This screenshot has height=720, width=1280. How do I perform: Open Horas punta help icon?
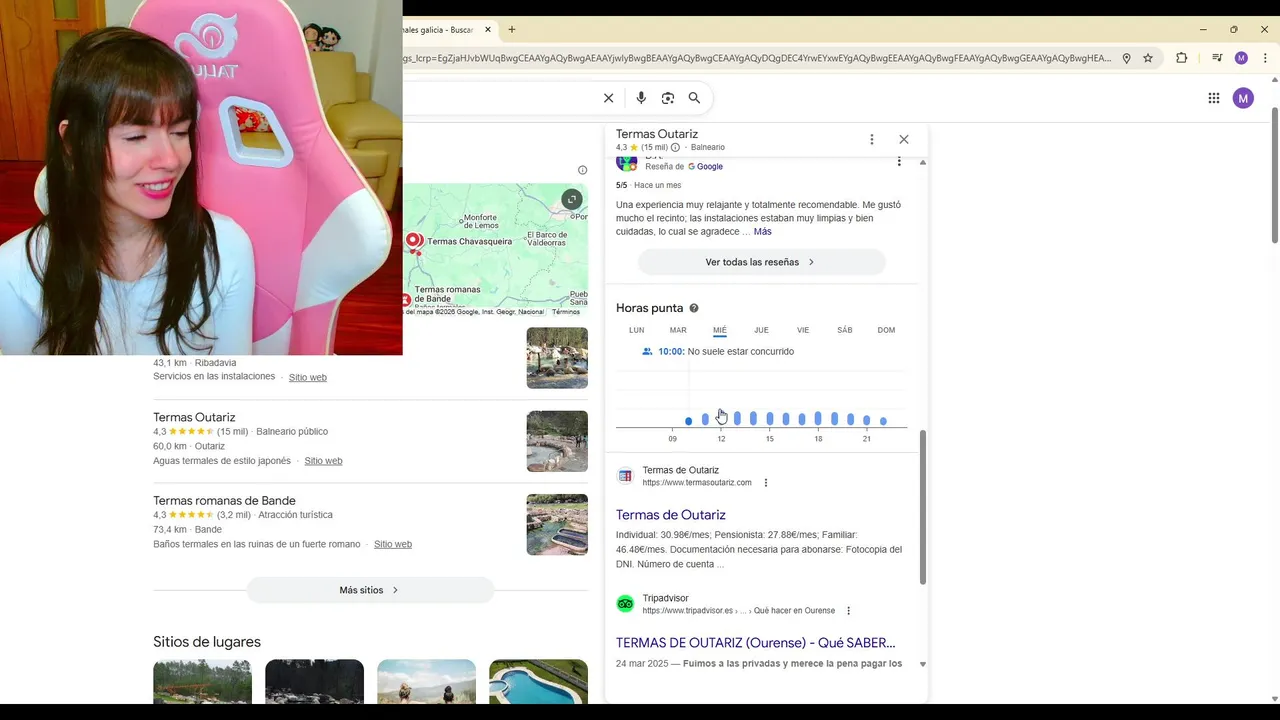click(694, 308)
